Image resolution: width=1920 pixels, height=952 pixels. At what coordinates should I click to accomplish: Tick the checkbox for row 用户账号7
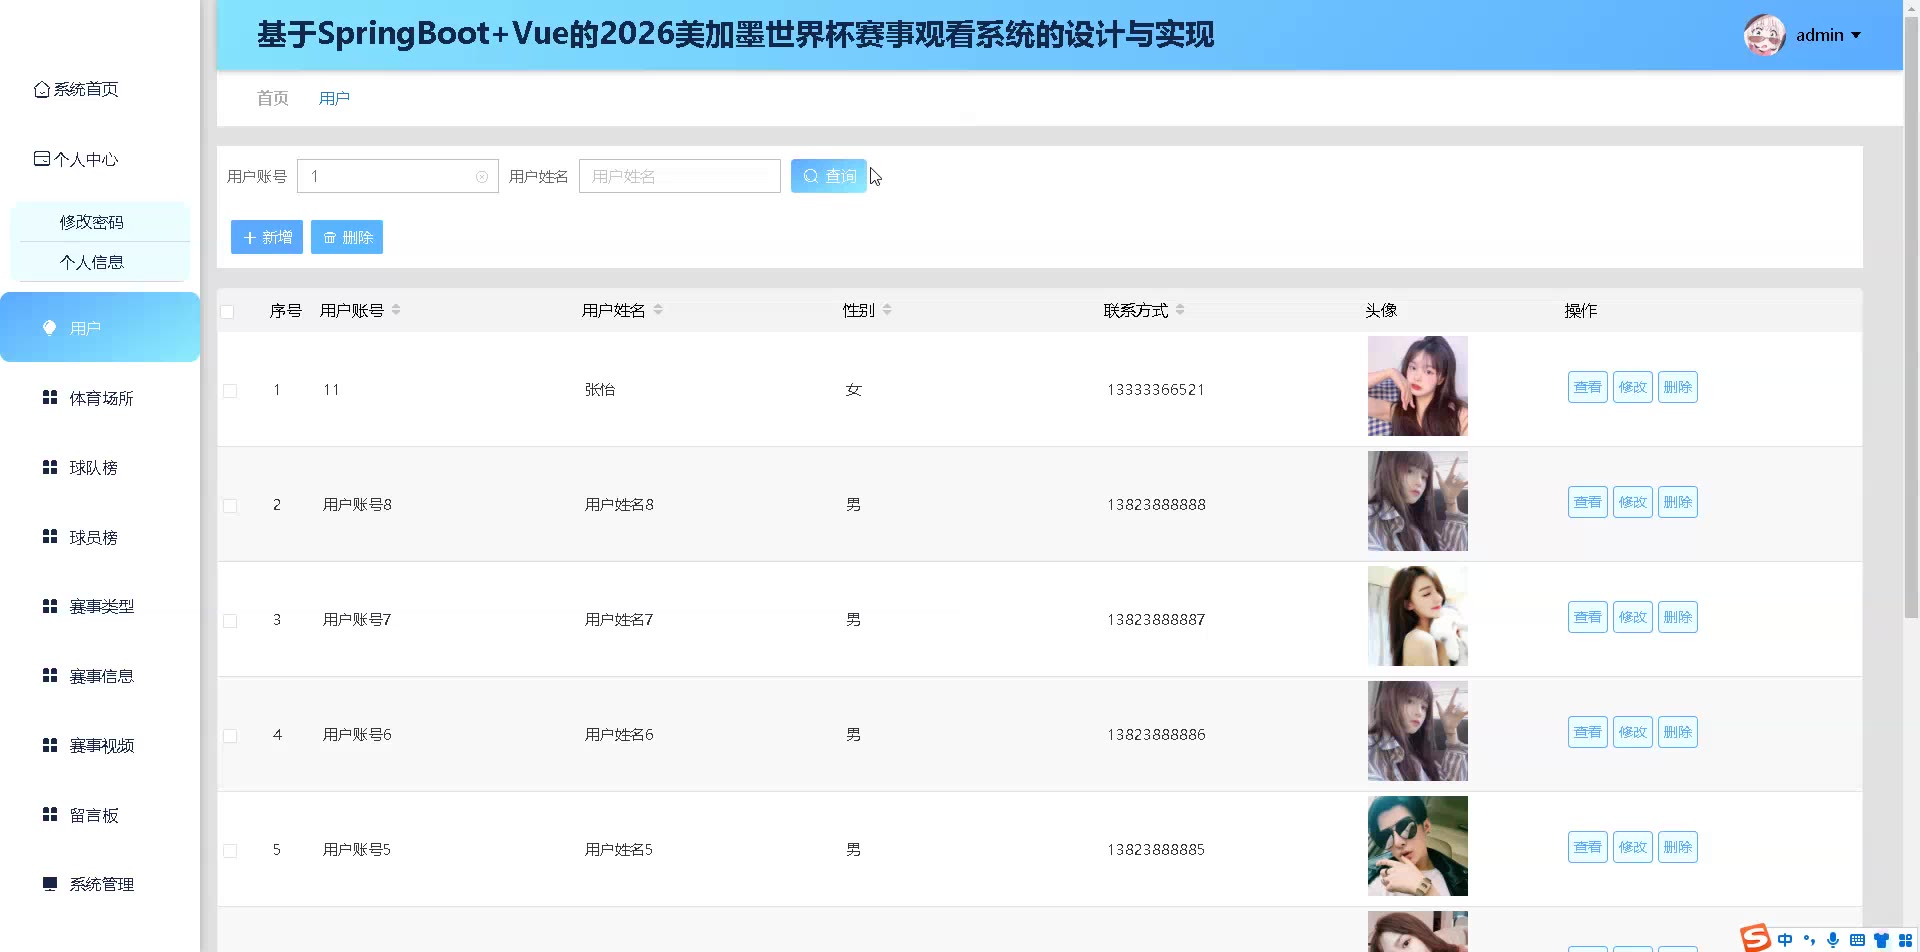click(x=230, y=621)
